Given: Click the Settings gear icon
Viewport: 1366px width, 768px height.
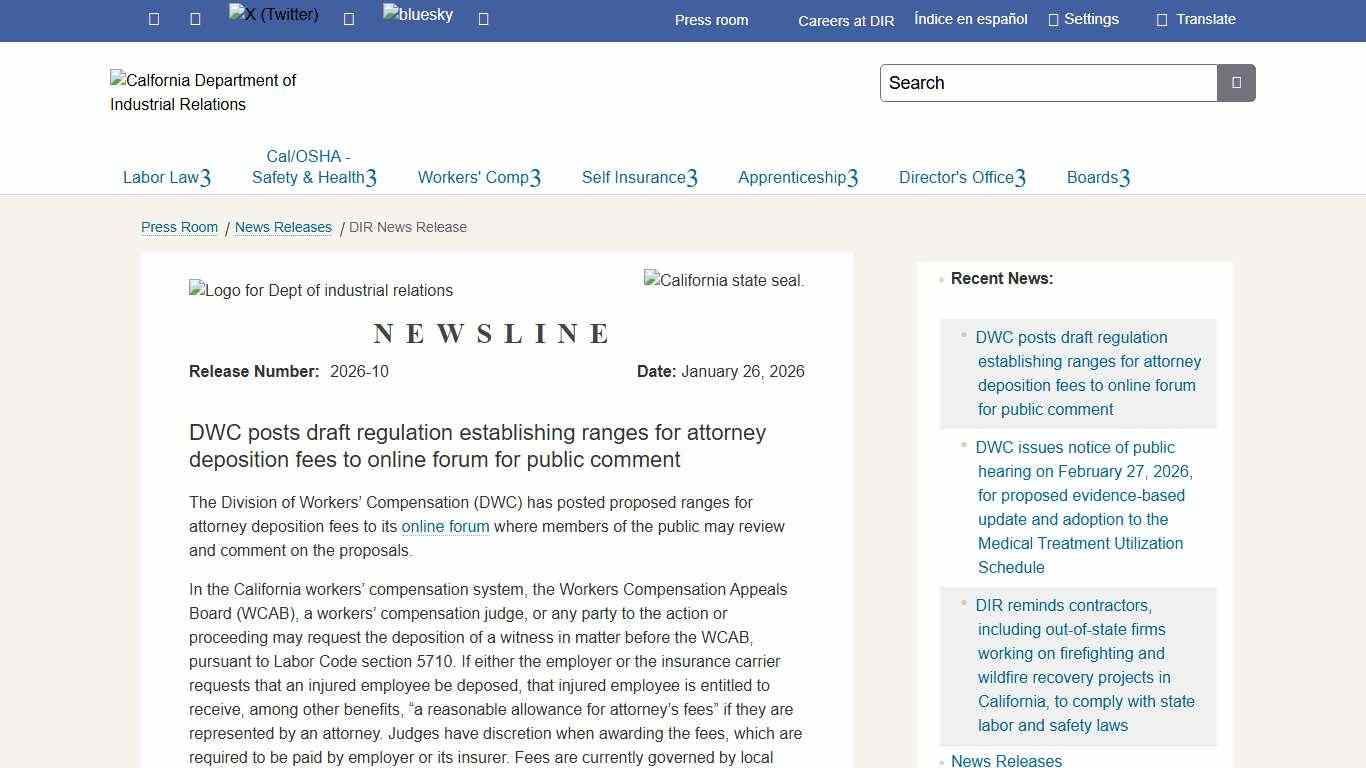Looking at the screenshot, I should pyautogui.click(x=1083, y=18).
